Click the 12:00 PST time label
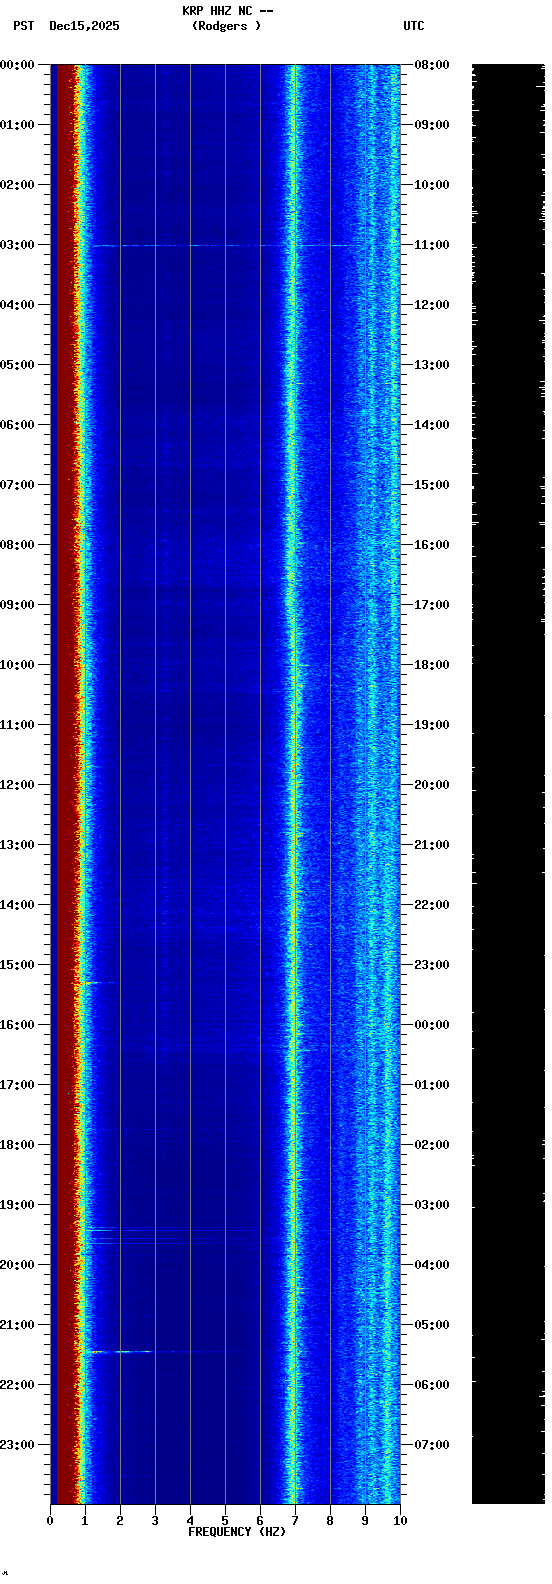 click(x=18, y=785)
